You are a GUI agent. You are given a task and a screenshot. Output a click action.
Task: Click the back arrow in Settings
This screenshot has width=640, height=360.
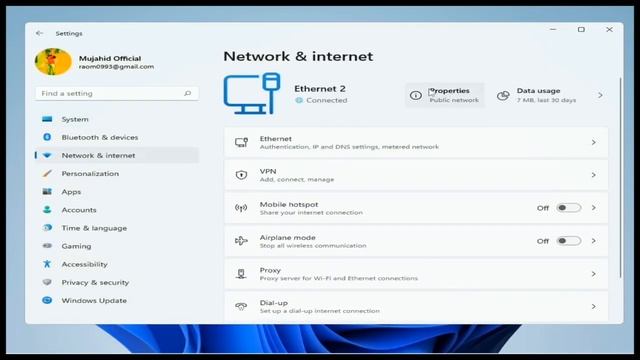tap(39, 33)
